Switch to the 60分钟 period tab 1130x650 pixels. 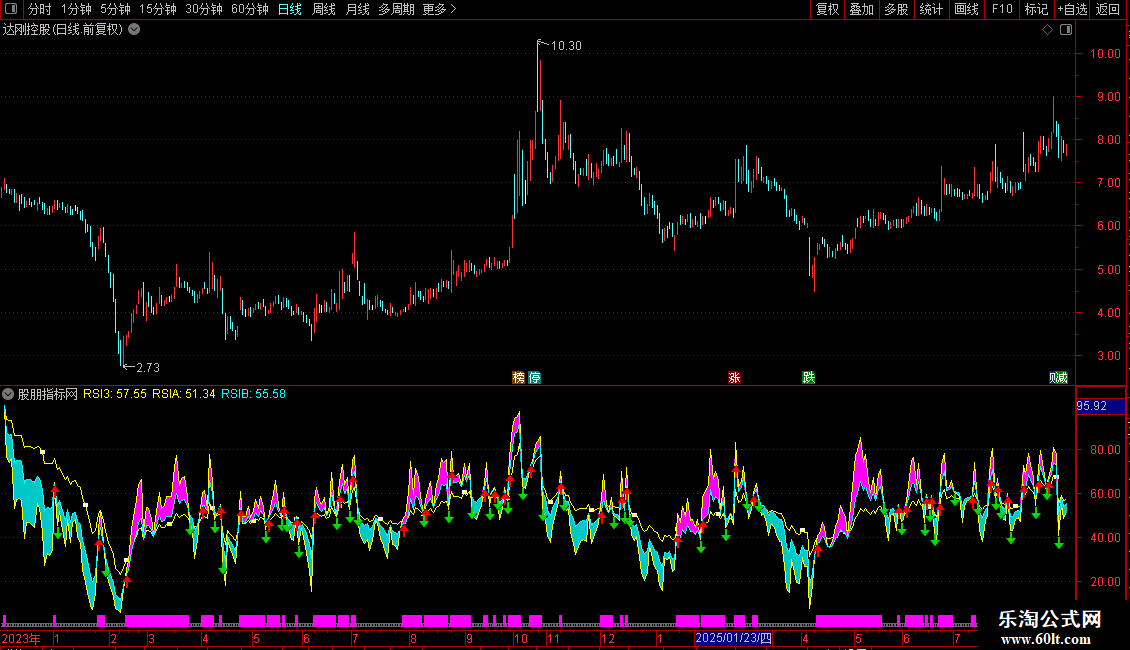tap(249, 9)
